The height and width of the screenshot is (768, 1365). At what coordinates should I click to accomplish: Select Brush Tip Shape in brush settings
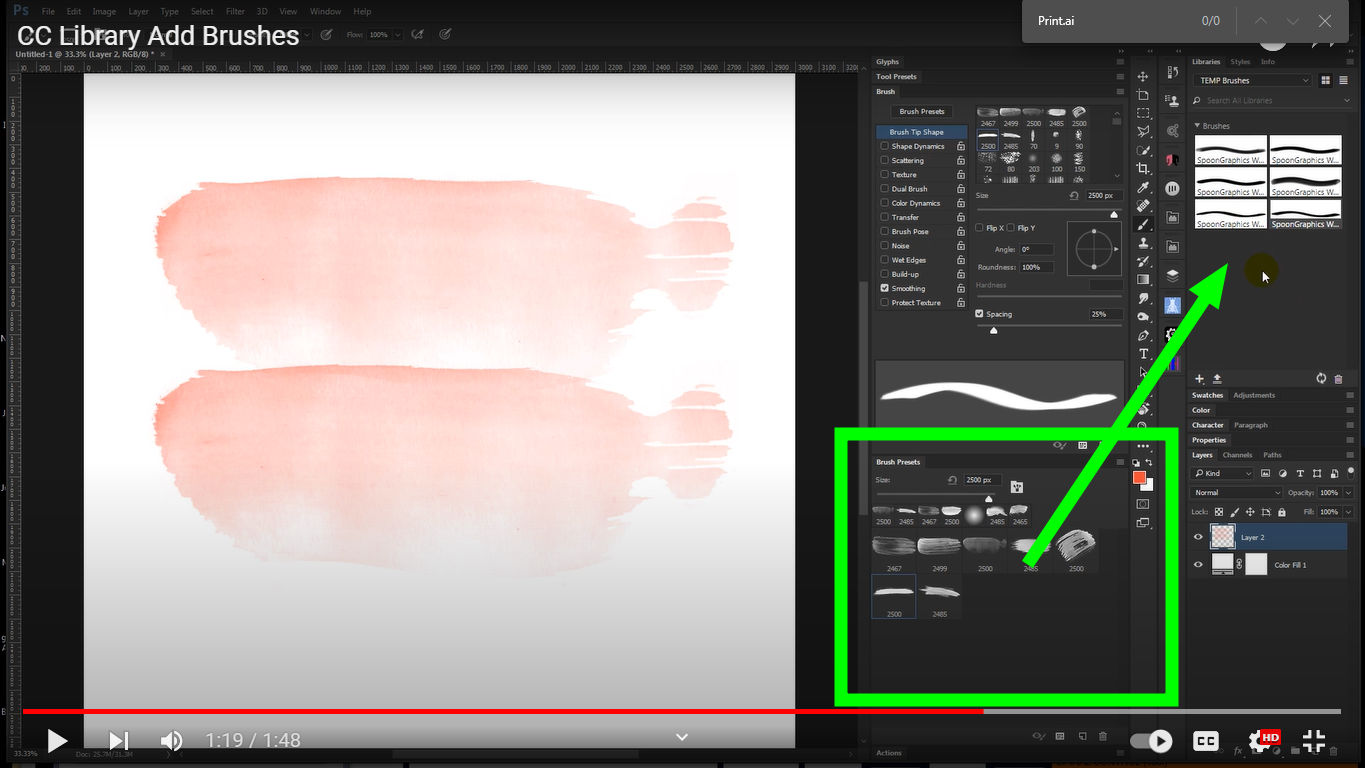pos(919,131)
